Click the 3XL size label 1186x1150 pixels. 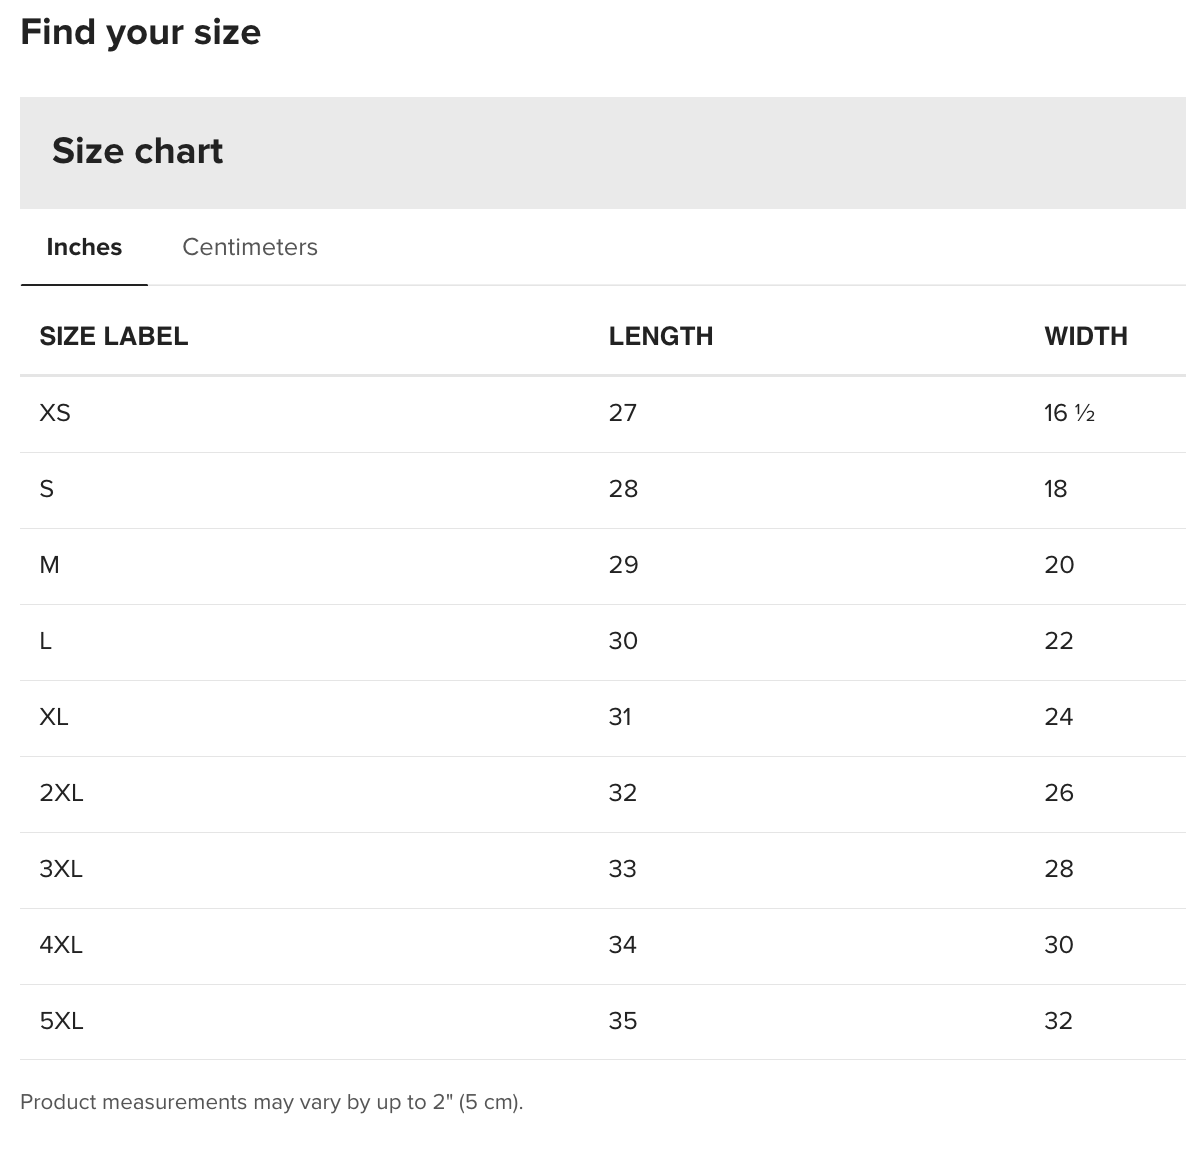61,869
